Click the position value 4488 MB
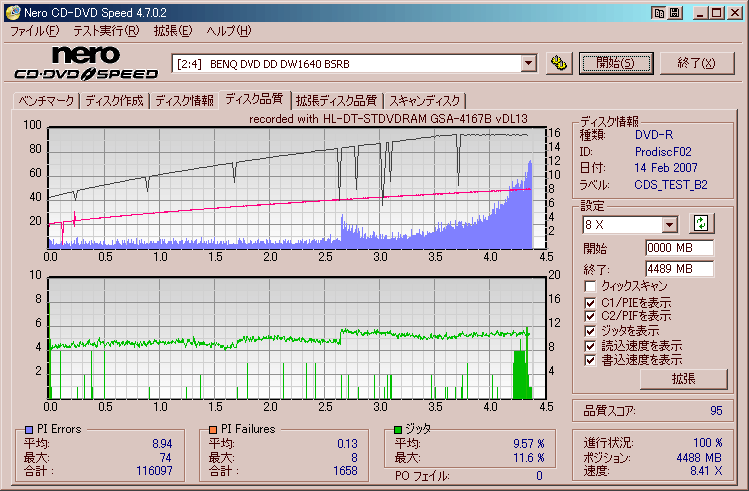 (699, 458)
